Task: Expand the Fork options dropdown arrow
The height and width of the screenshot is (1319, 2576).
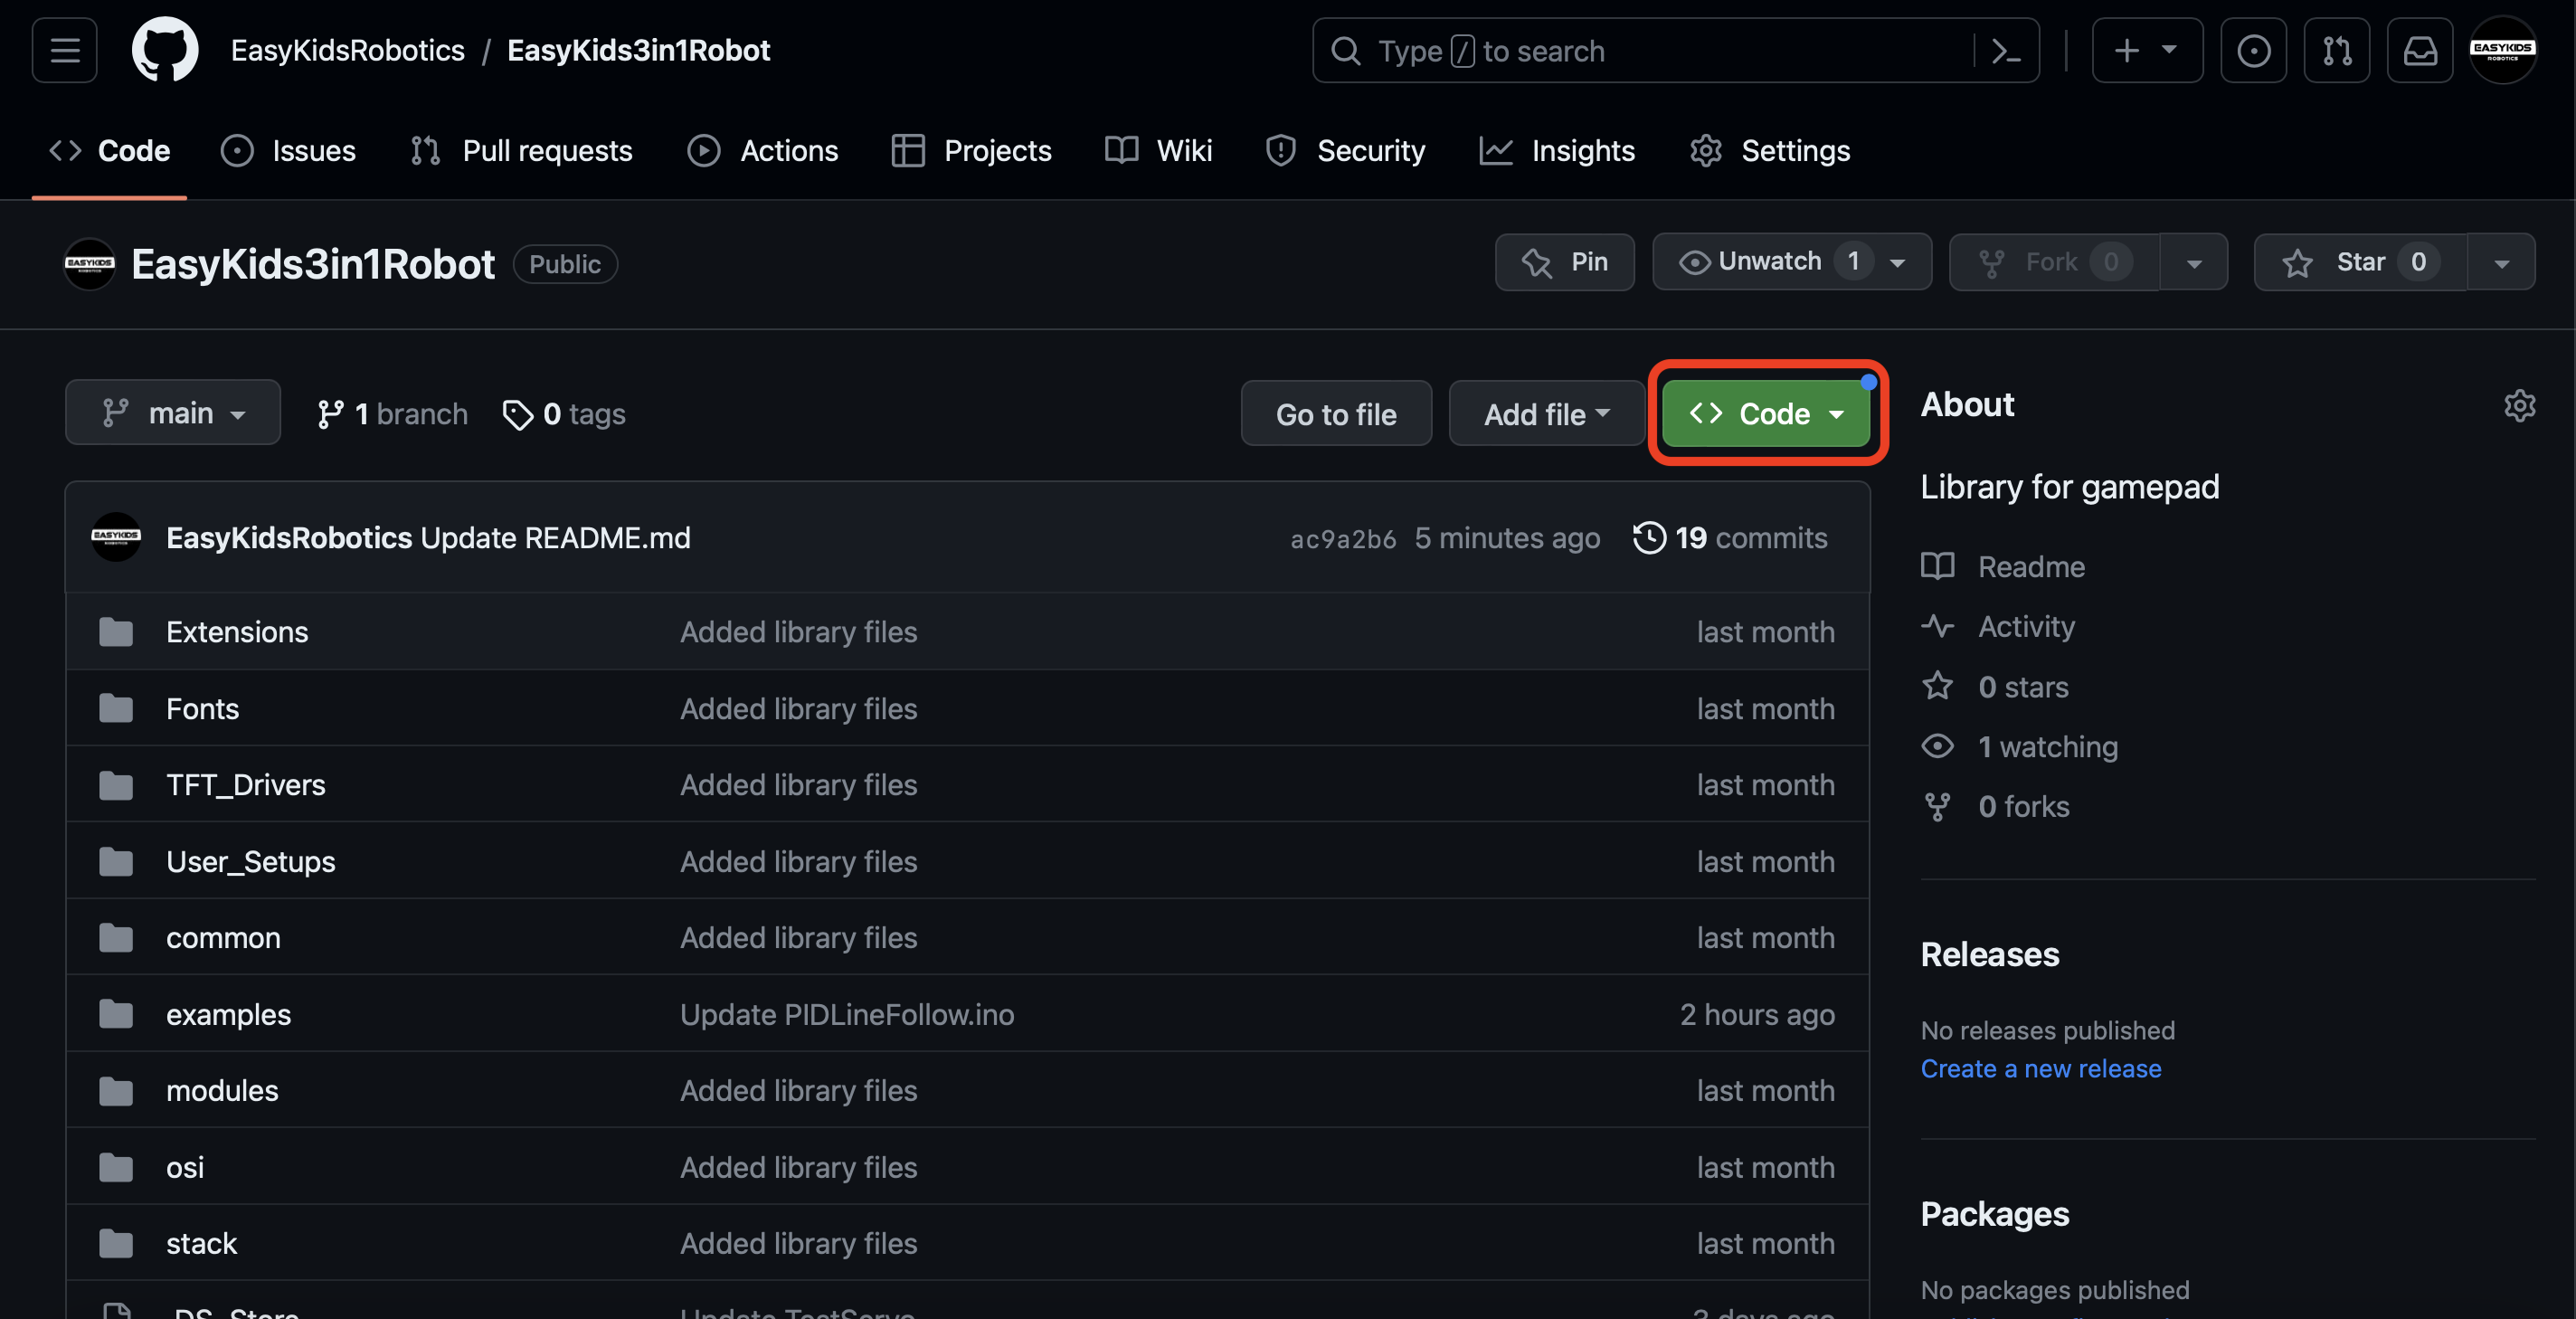Action: [2194, 262]
